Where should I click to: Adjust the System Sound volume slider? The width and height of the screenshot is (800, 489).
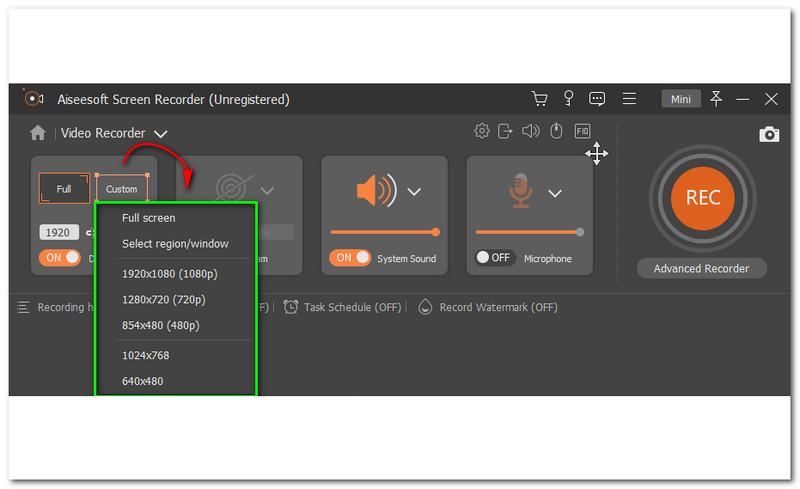pos(385,232)
